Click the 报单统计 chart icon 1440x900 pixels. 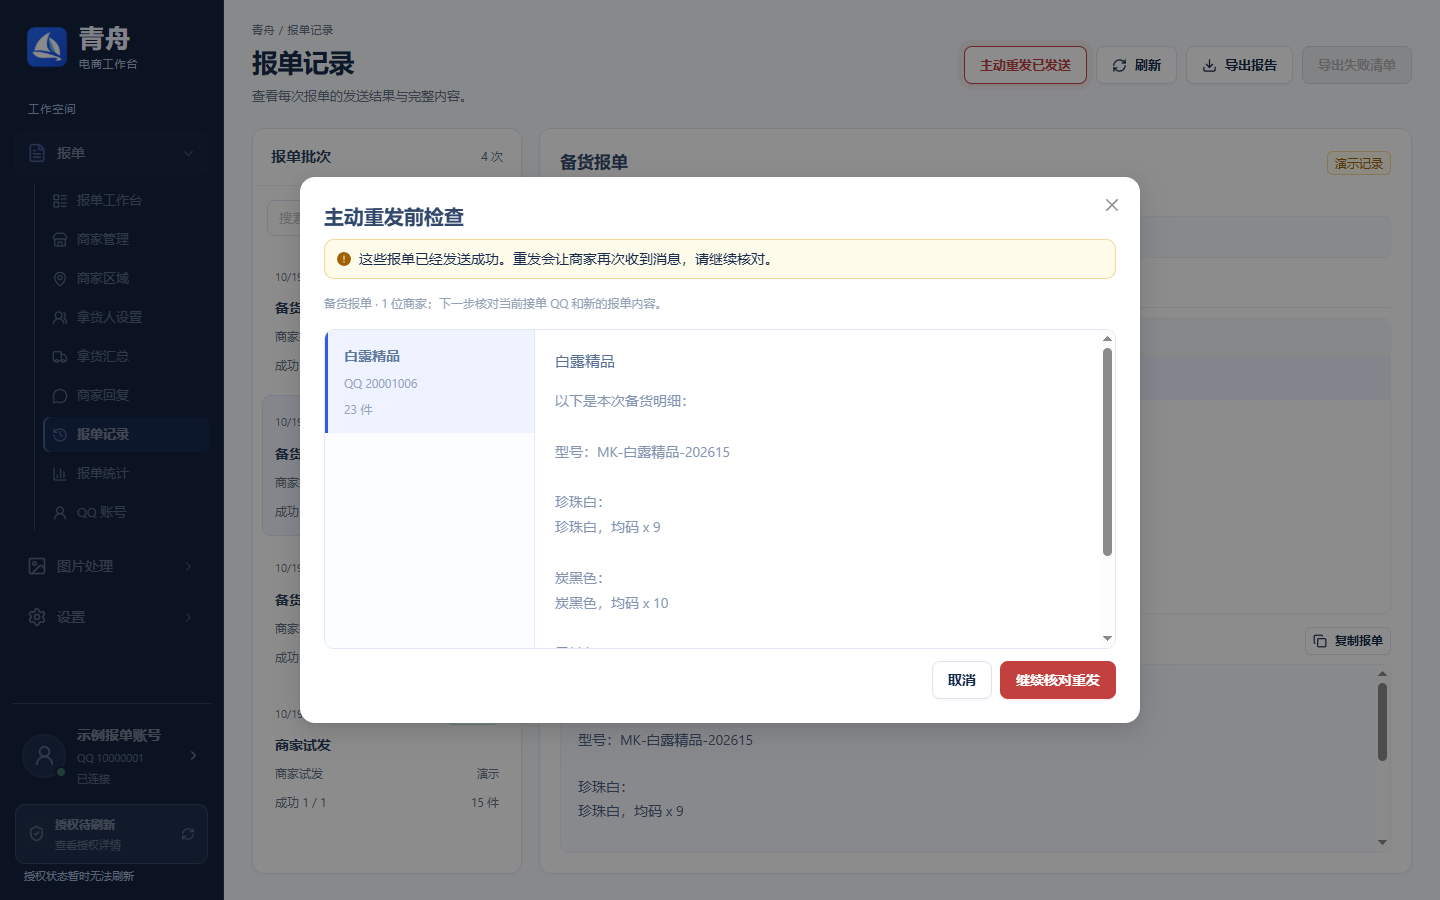pos(60,473)
